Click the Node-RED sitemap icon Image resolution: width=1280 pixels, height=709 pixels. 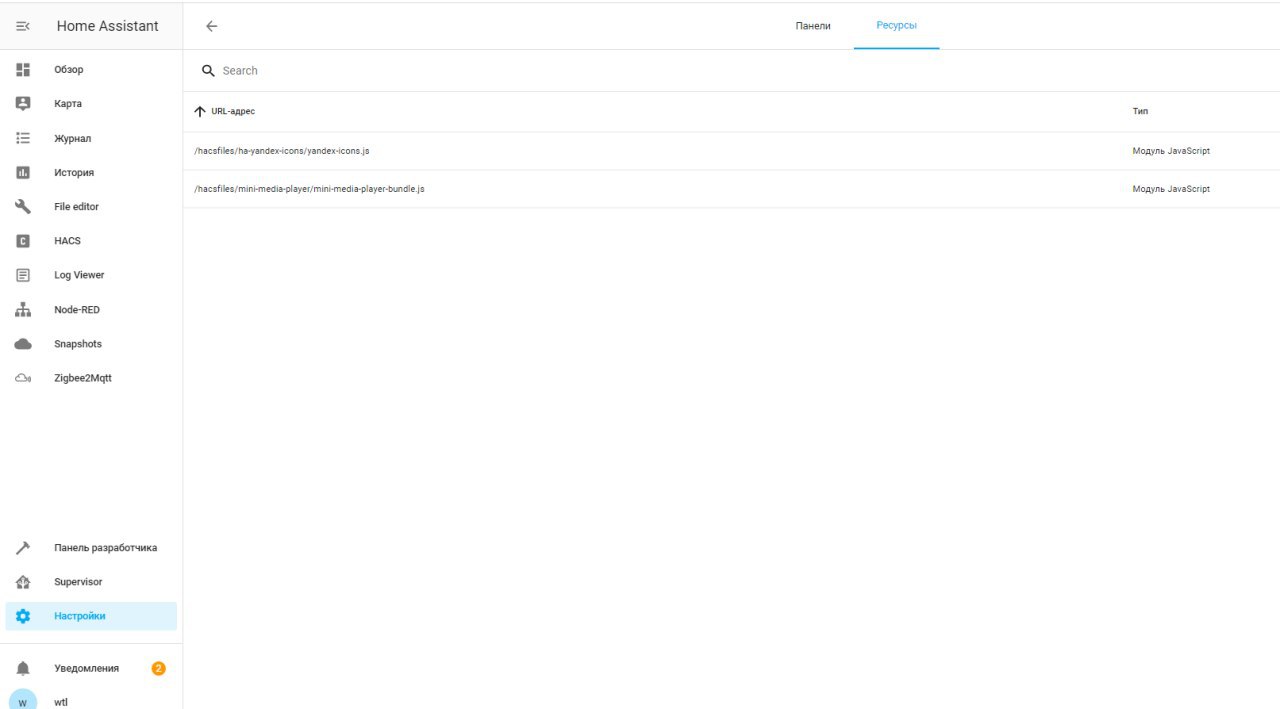(23, 309)
